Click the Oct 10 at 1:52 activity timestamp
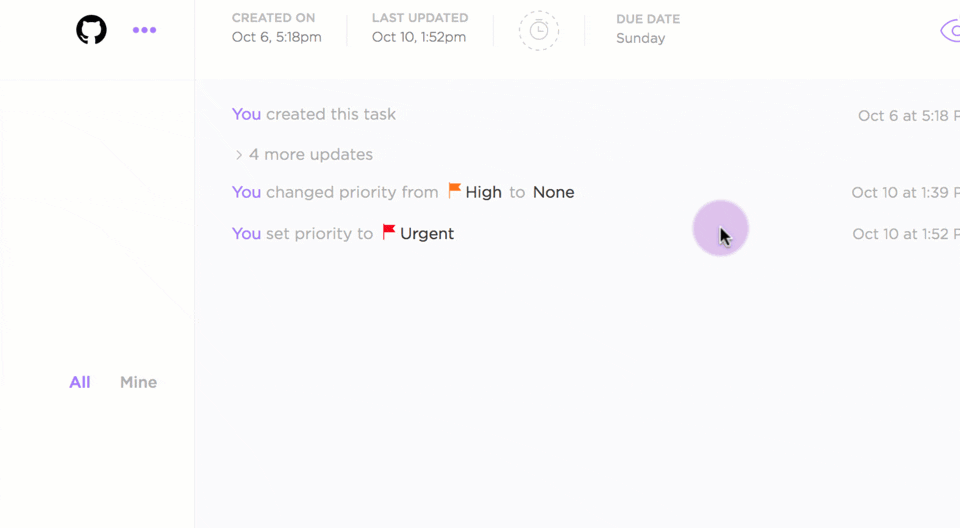 coord(904,234)
